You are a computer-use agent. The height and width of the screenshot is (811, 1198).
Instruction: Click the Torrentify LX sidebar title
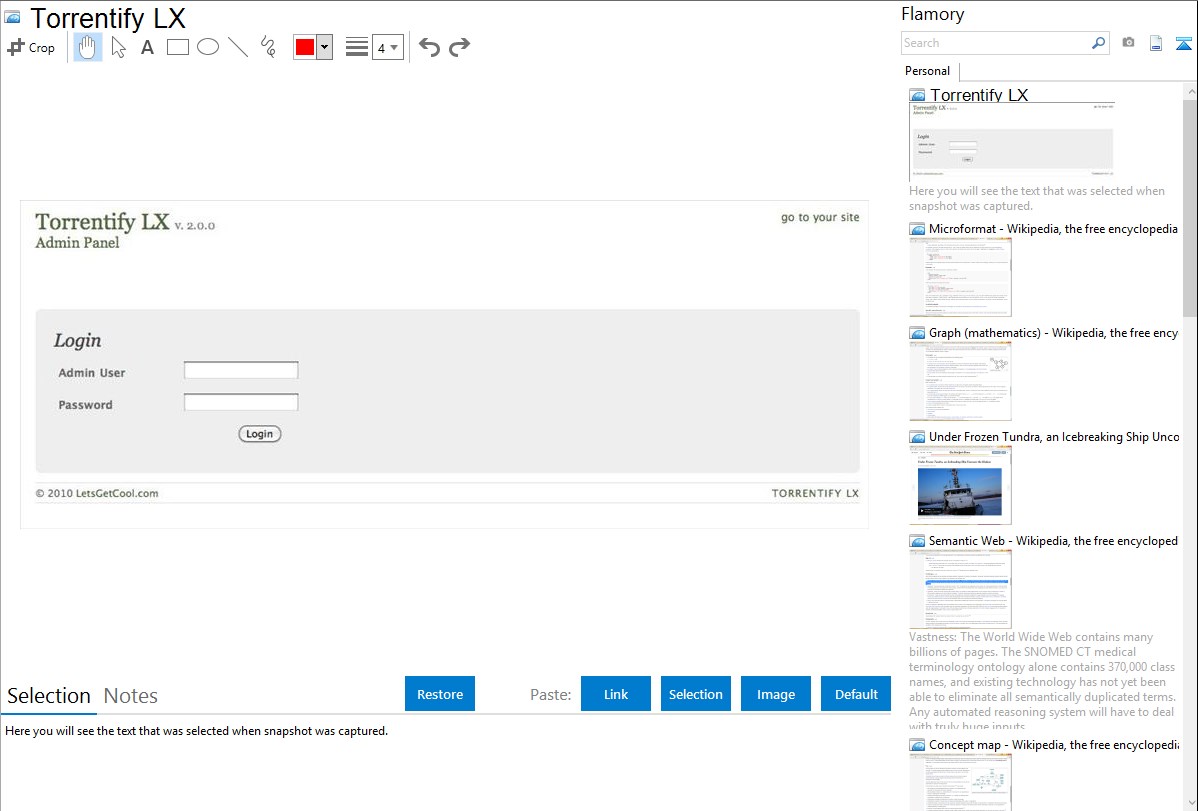(x=979, y=95)
